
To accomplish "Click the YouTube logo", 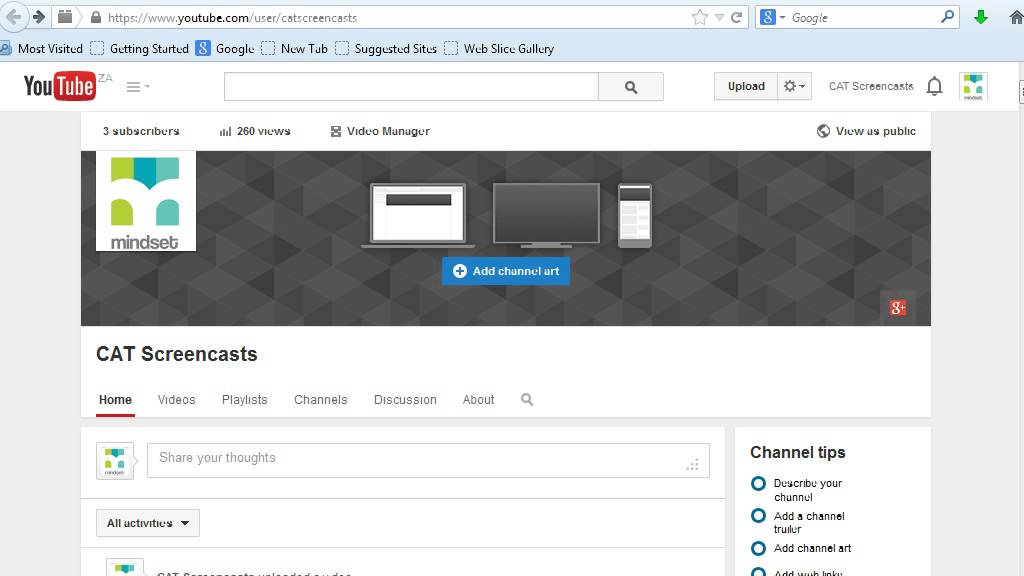I will [x=59, y=86].
